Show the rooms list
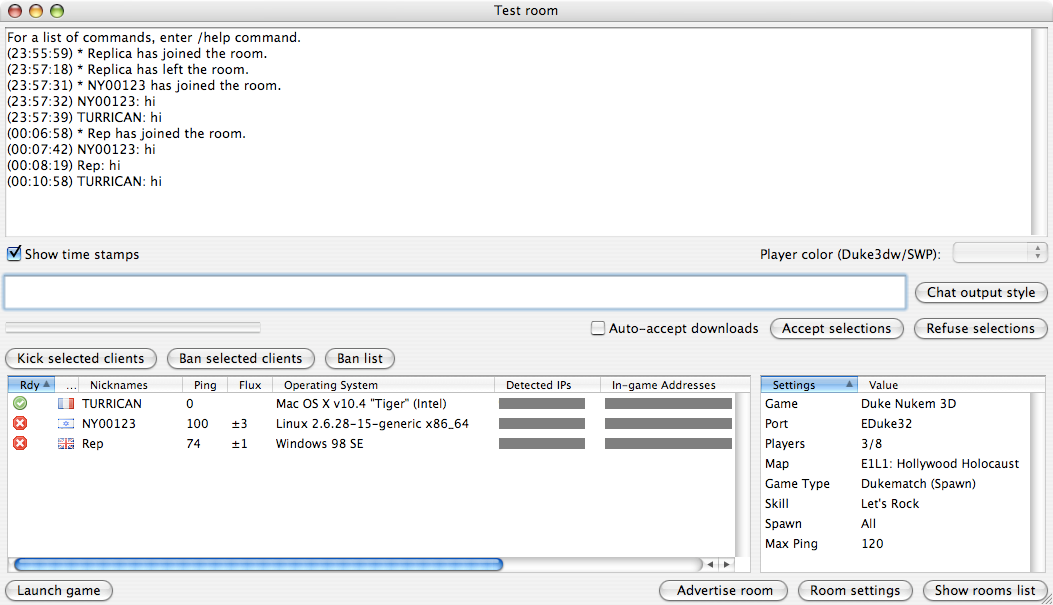The image size is (1053, 605). [985, 590]
